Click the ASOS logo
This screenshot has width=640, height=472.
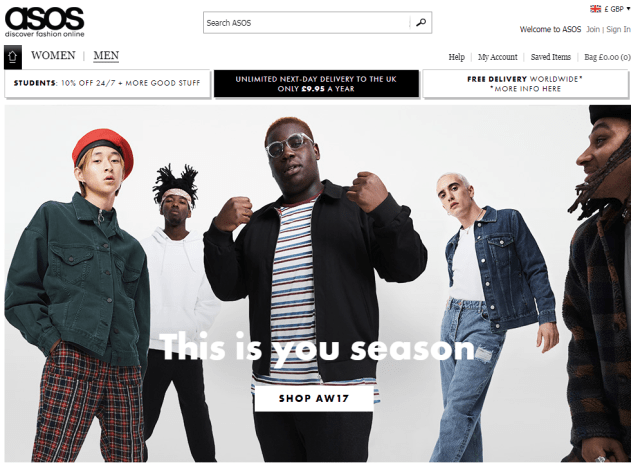[x=44, y=22]
